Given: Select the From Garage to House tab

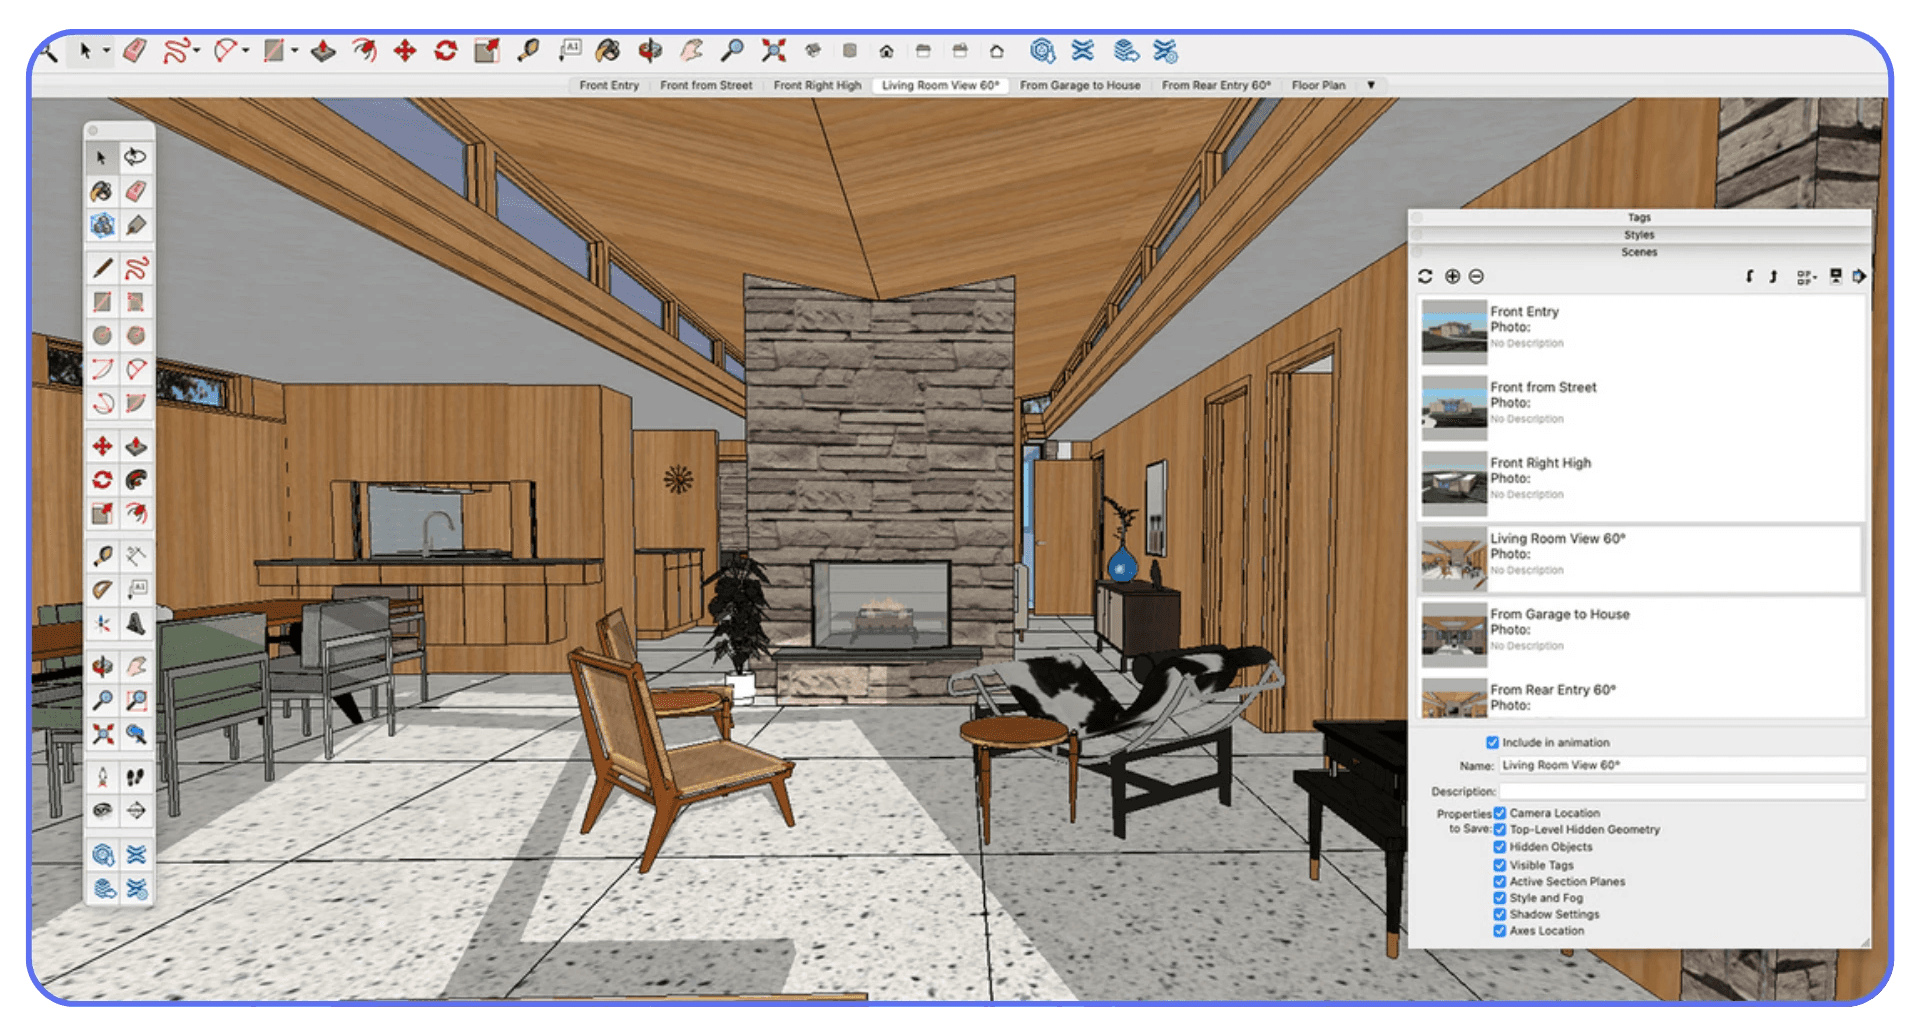Looking at the screenshot, I should pos(1080,85).
